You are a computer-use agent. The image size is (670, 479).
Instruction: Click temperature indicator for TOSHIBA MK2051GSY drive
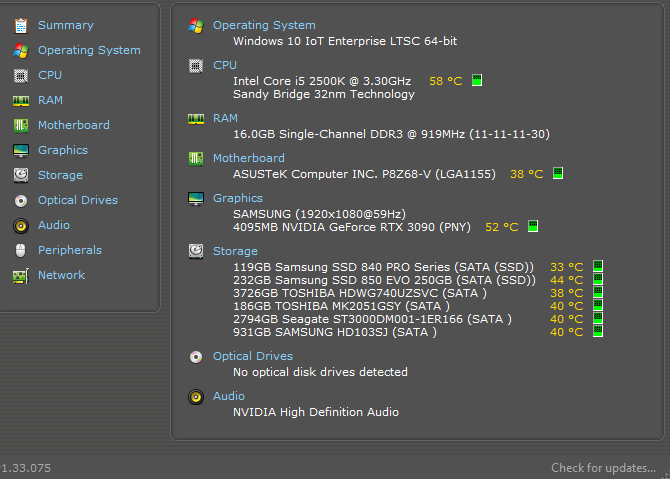(x=598, y=305)
